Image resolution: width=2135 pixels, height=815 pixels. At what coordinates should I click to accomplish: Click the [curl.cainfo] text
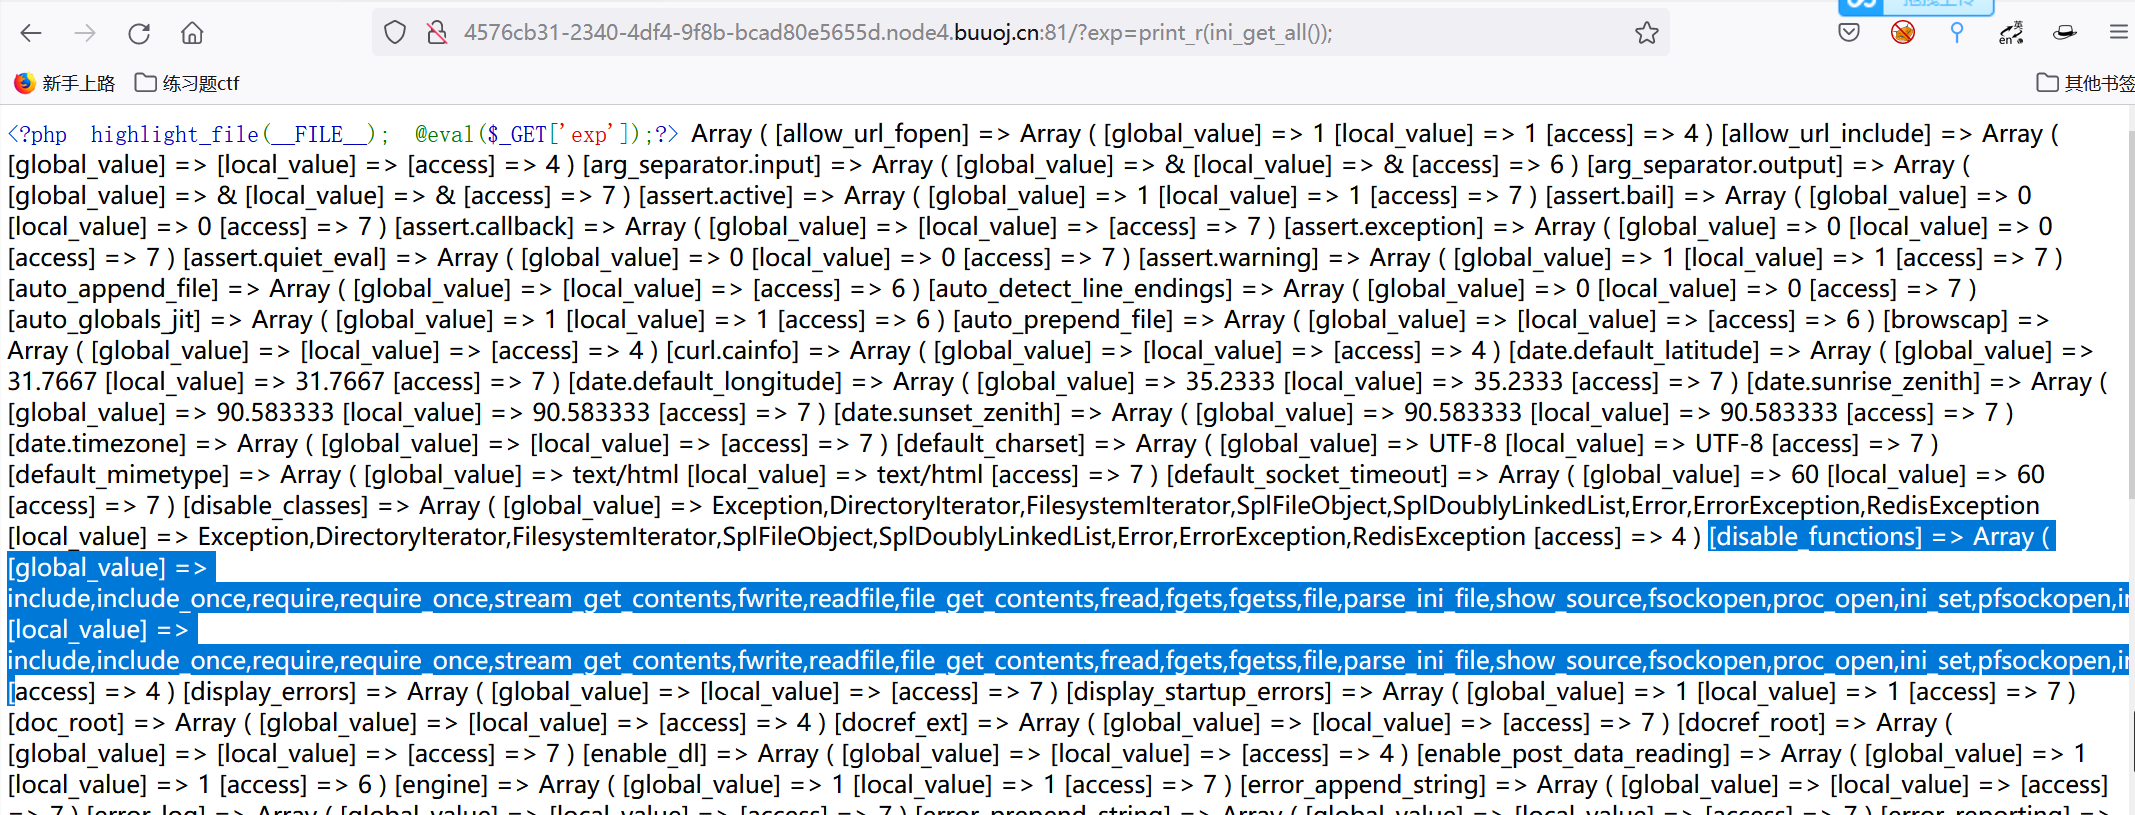click(x=733, y=351)
